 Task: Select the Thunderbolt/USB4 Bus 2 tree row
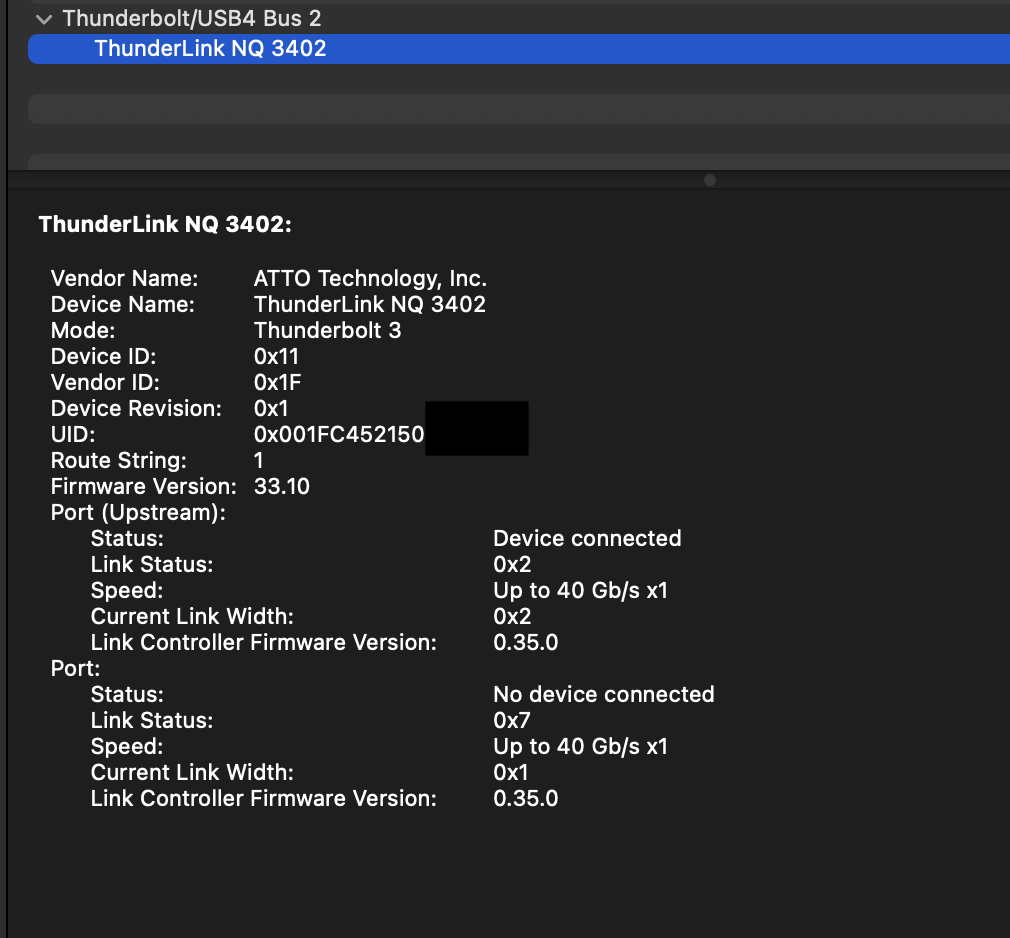(x=519, y=19)
